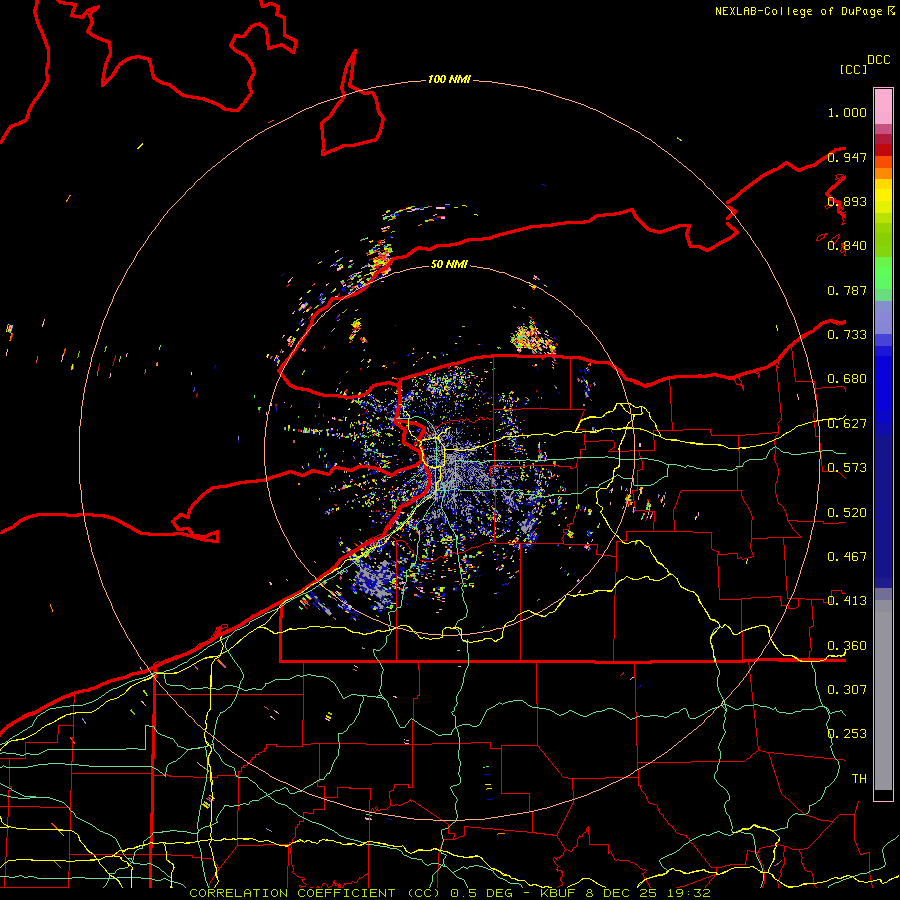The width and height of the screenshot is (900, 900).
Task: Click the CORRELATION COEFFICIENT caption at the bottom
Action: pyautogui.click(x=450, y=893)
